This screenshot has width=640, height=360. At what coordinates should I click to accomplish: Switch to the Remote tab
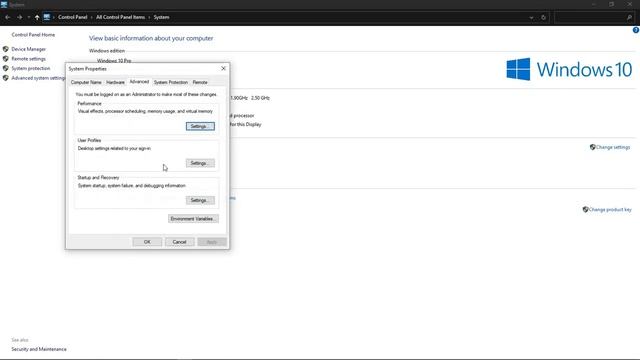tap(200, 82)
